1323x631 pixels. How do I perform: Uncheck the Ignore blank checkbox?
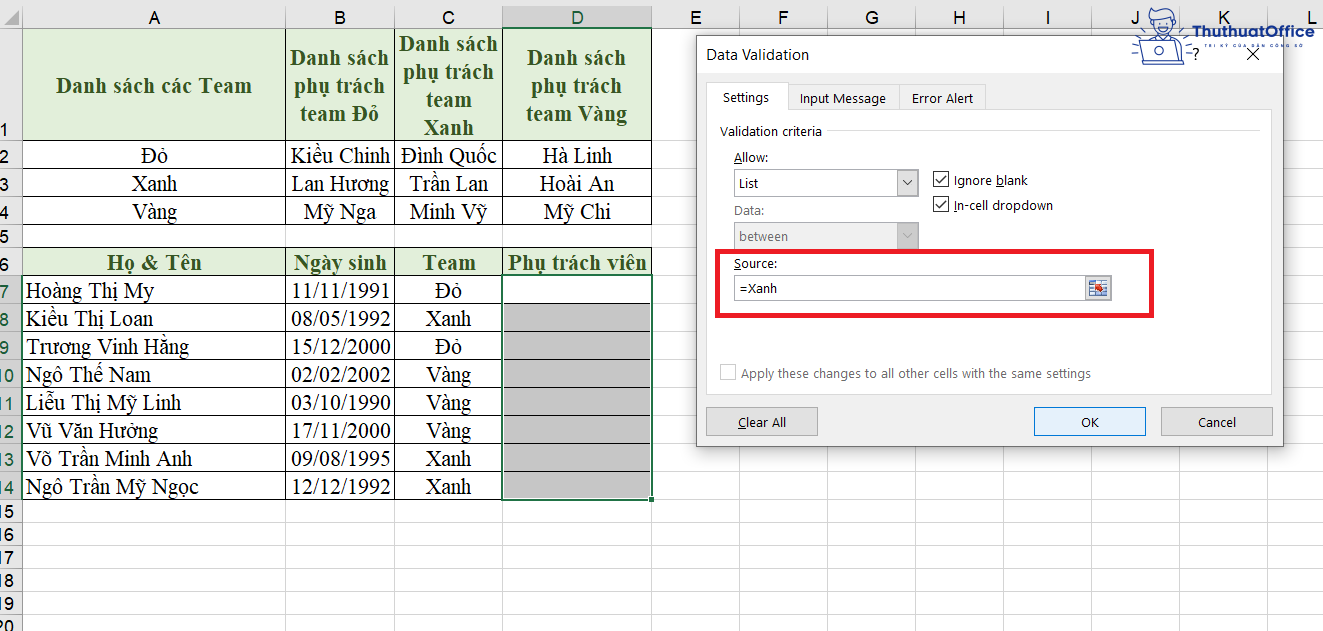pos(941,179)
